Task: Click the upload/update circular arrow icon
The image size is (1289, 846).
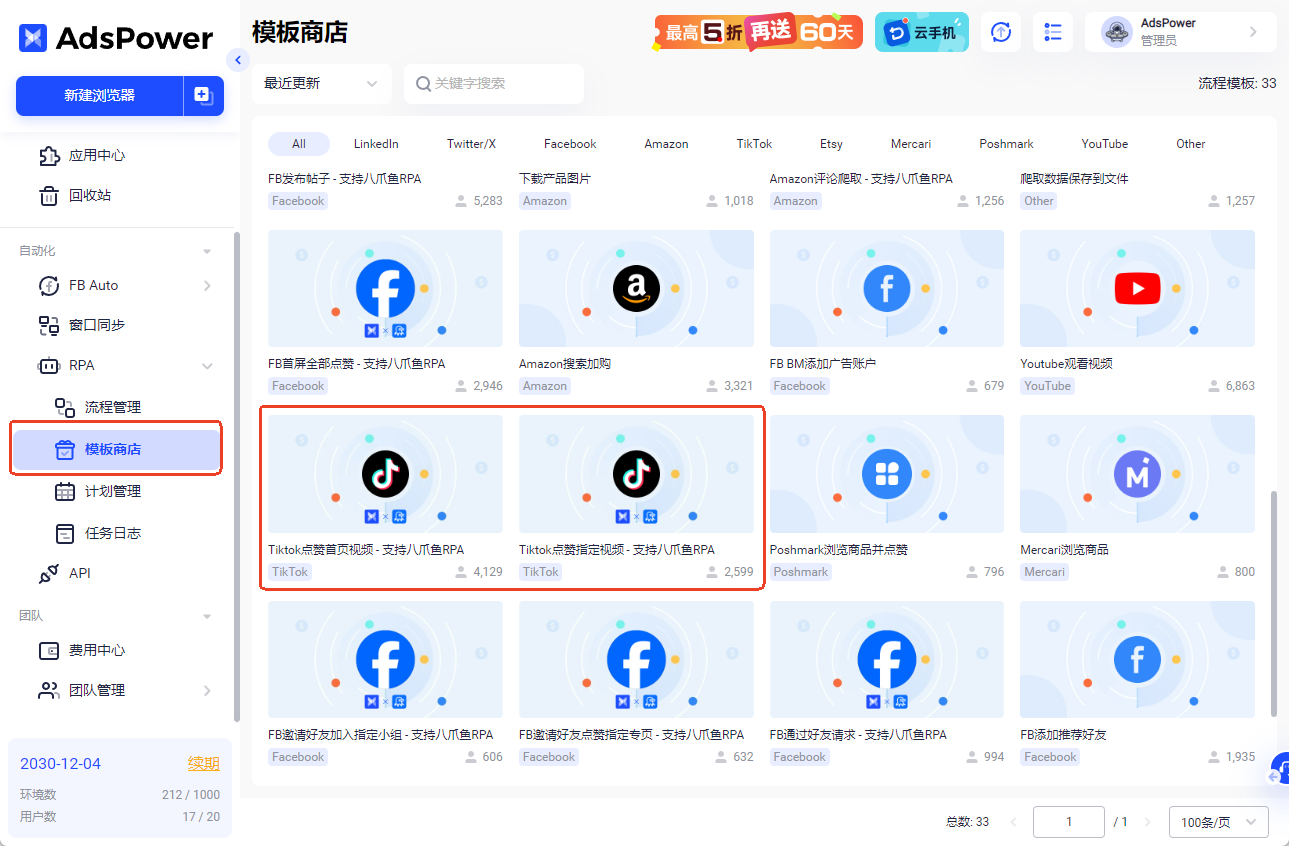Action: [x=1001, y=32]
